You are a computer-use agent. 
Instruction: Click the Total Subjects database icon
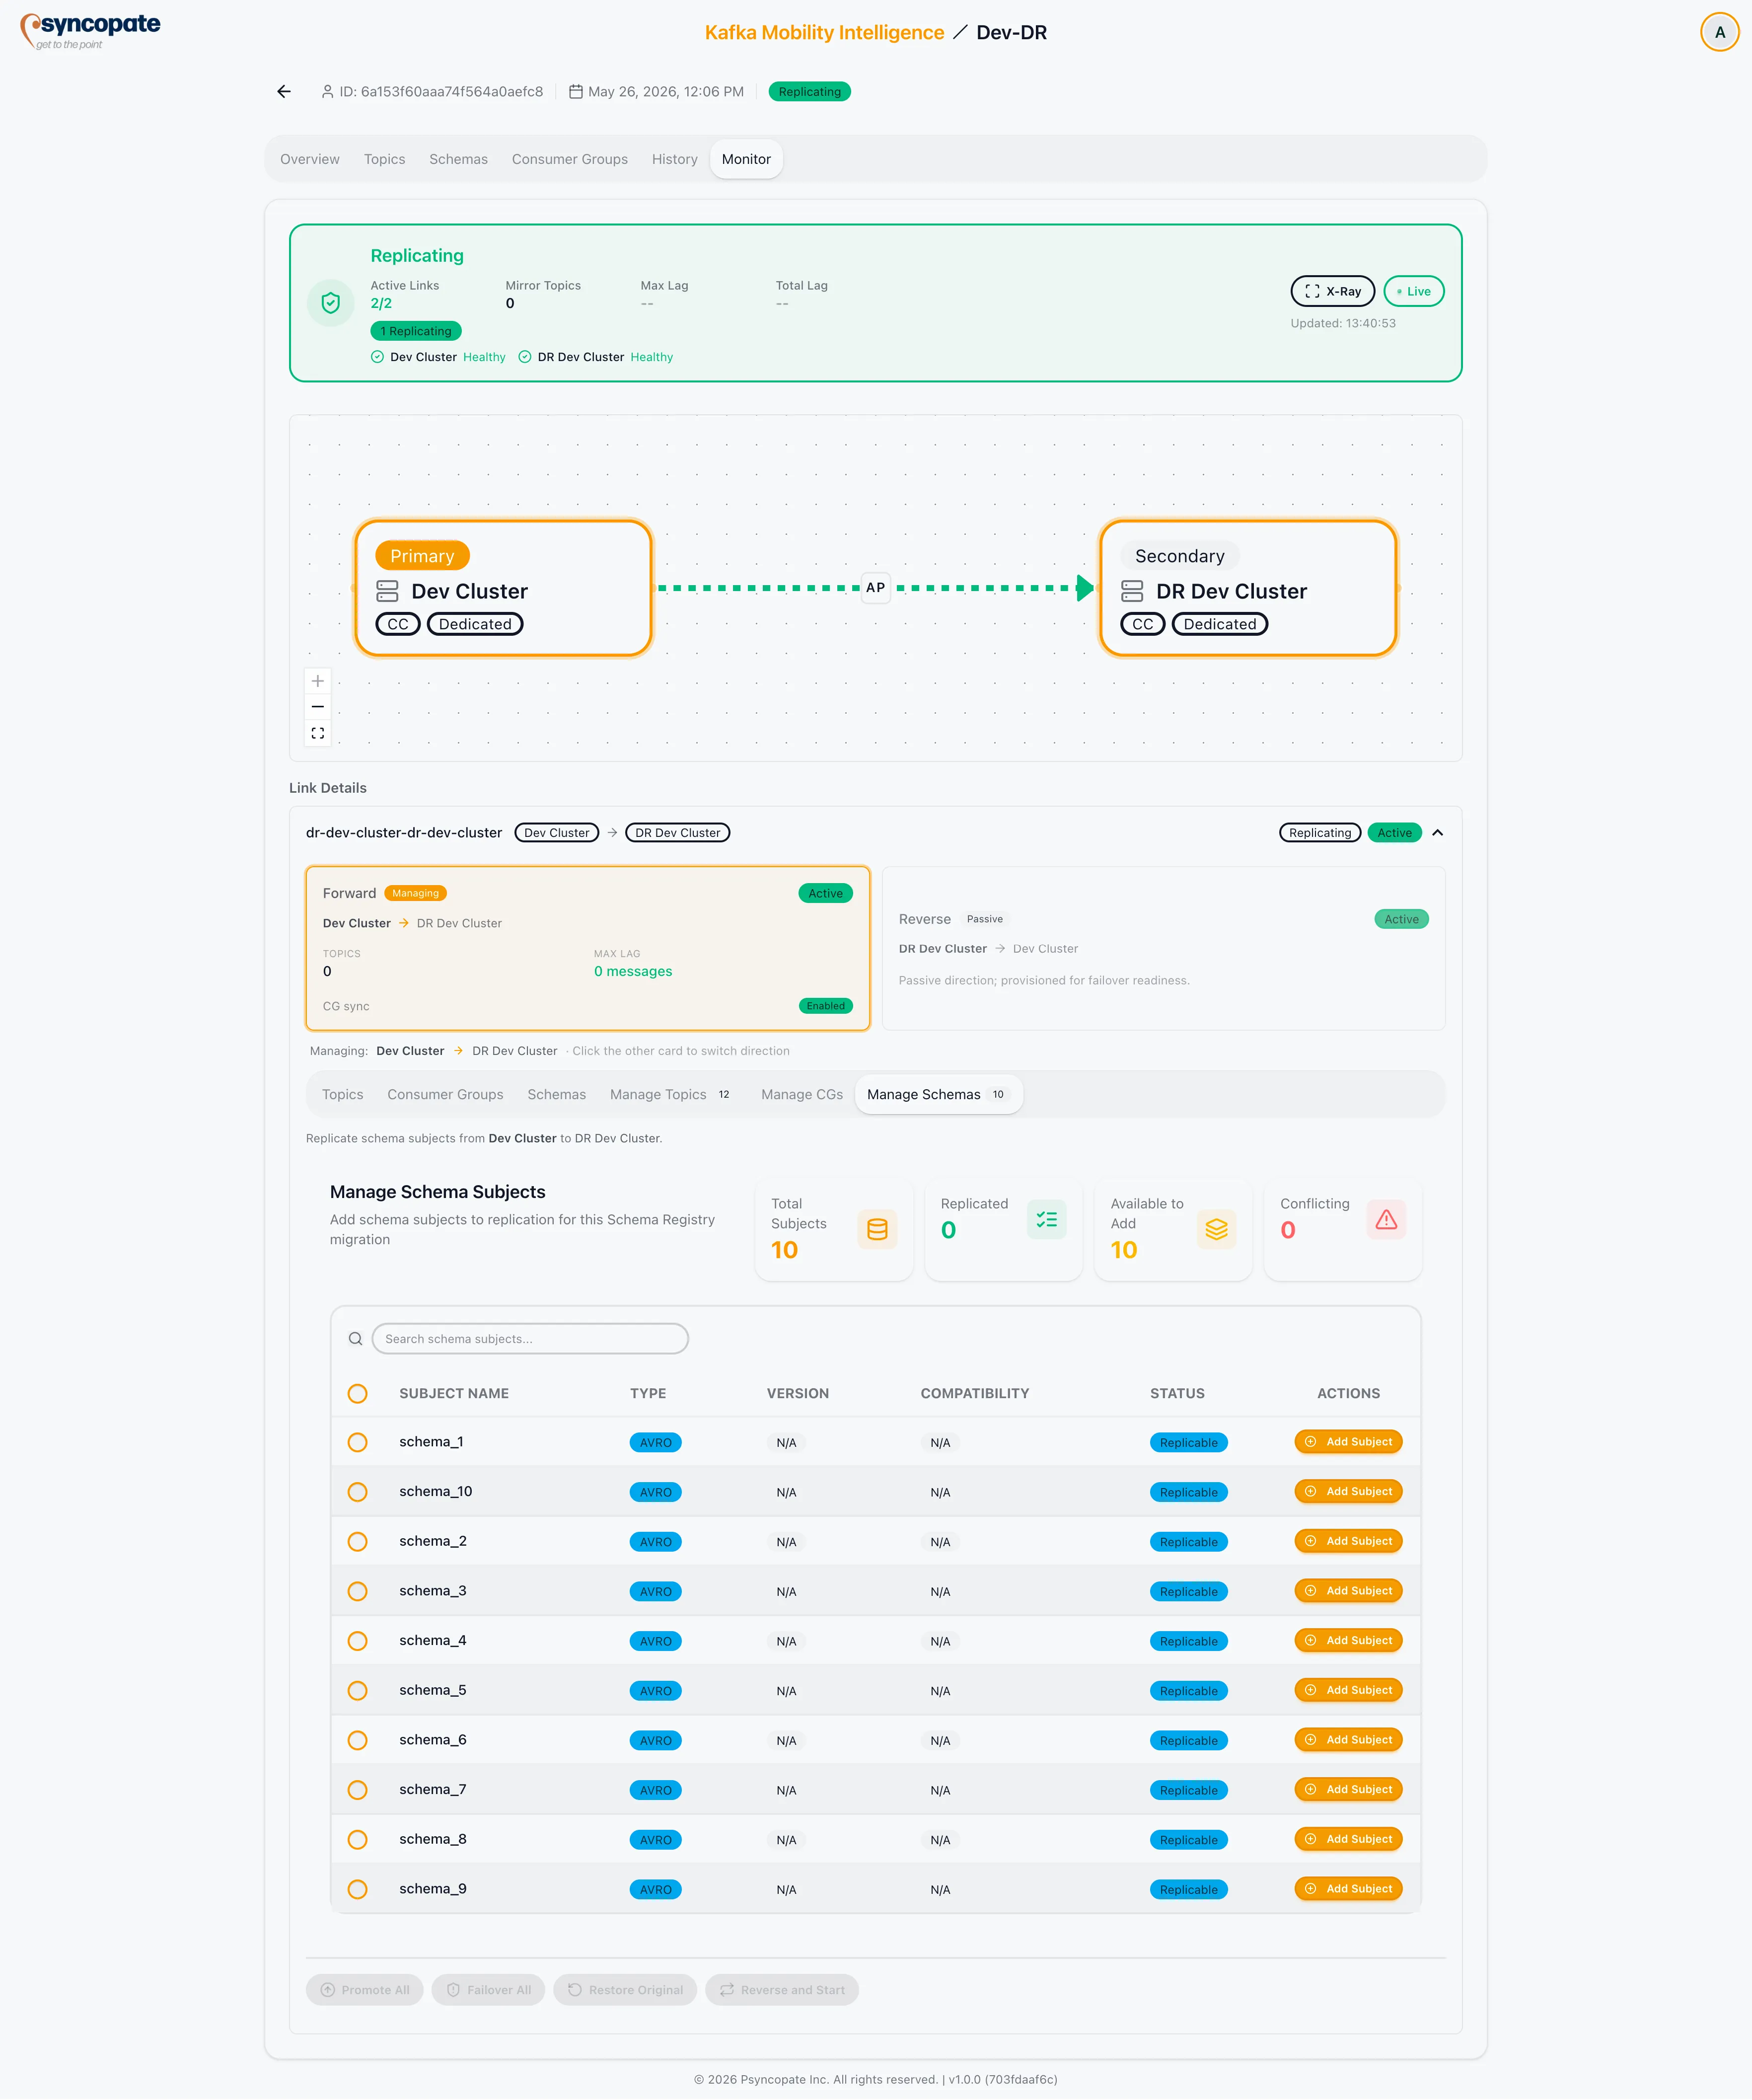tap(877, 1229)
